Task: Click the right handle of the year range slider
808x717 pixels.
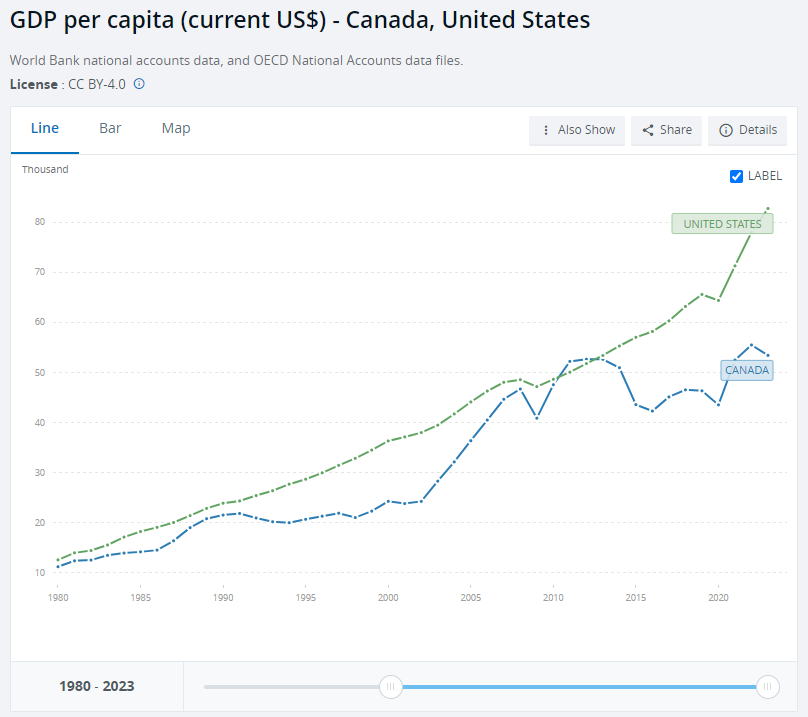Action: tap(768, 687)
